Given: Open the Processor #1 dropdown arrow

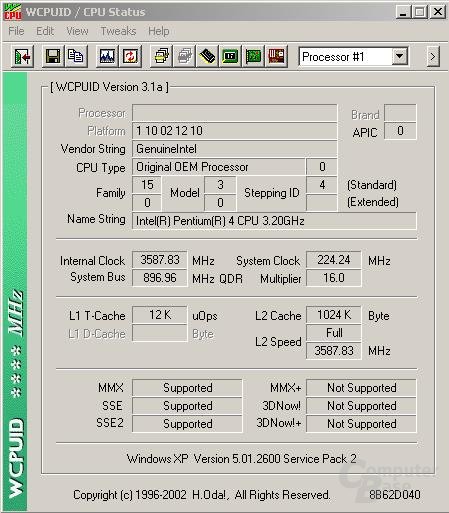Looking at the screenshot, I should pyautogui.click(x=399, y=56).
